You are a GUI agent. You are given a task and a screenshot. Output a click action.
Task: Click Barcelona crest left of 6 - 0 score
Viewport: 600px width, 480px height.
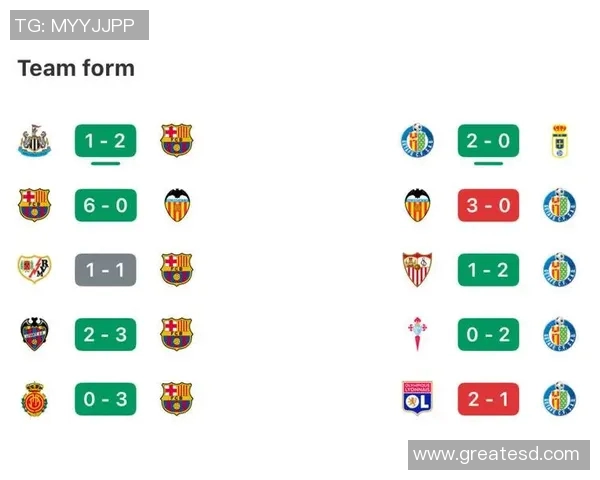pyautogui.click(x=34, y=205)
